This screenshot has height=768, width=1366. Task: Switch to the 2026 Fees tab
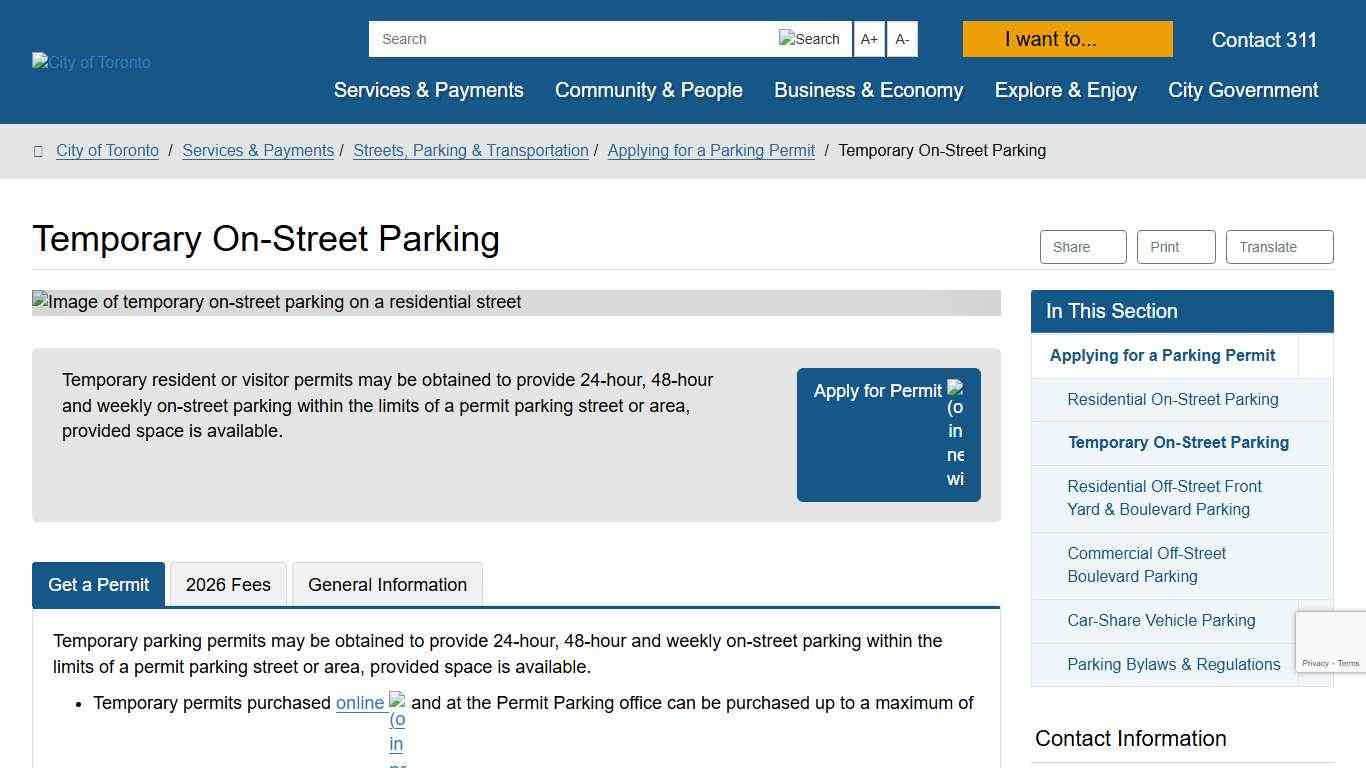click(227, 584)
